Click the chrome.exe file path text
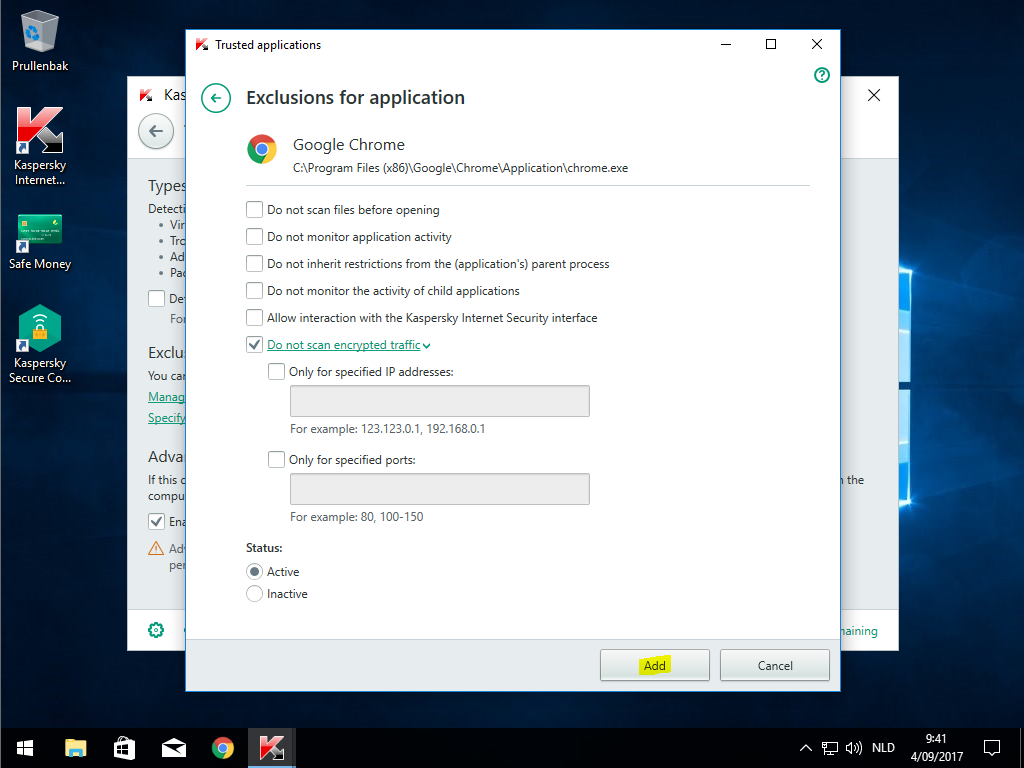 (460, 168)
